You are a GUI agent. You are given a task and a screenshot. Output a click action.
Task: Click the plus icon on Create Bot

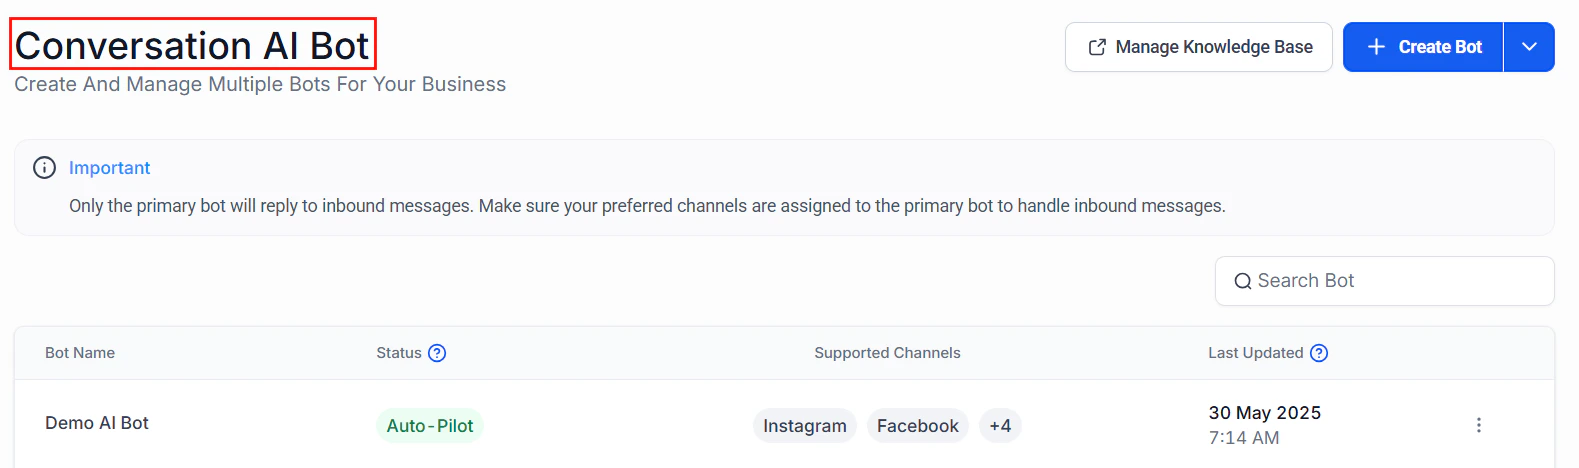pos(1376,47)
